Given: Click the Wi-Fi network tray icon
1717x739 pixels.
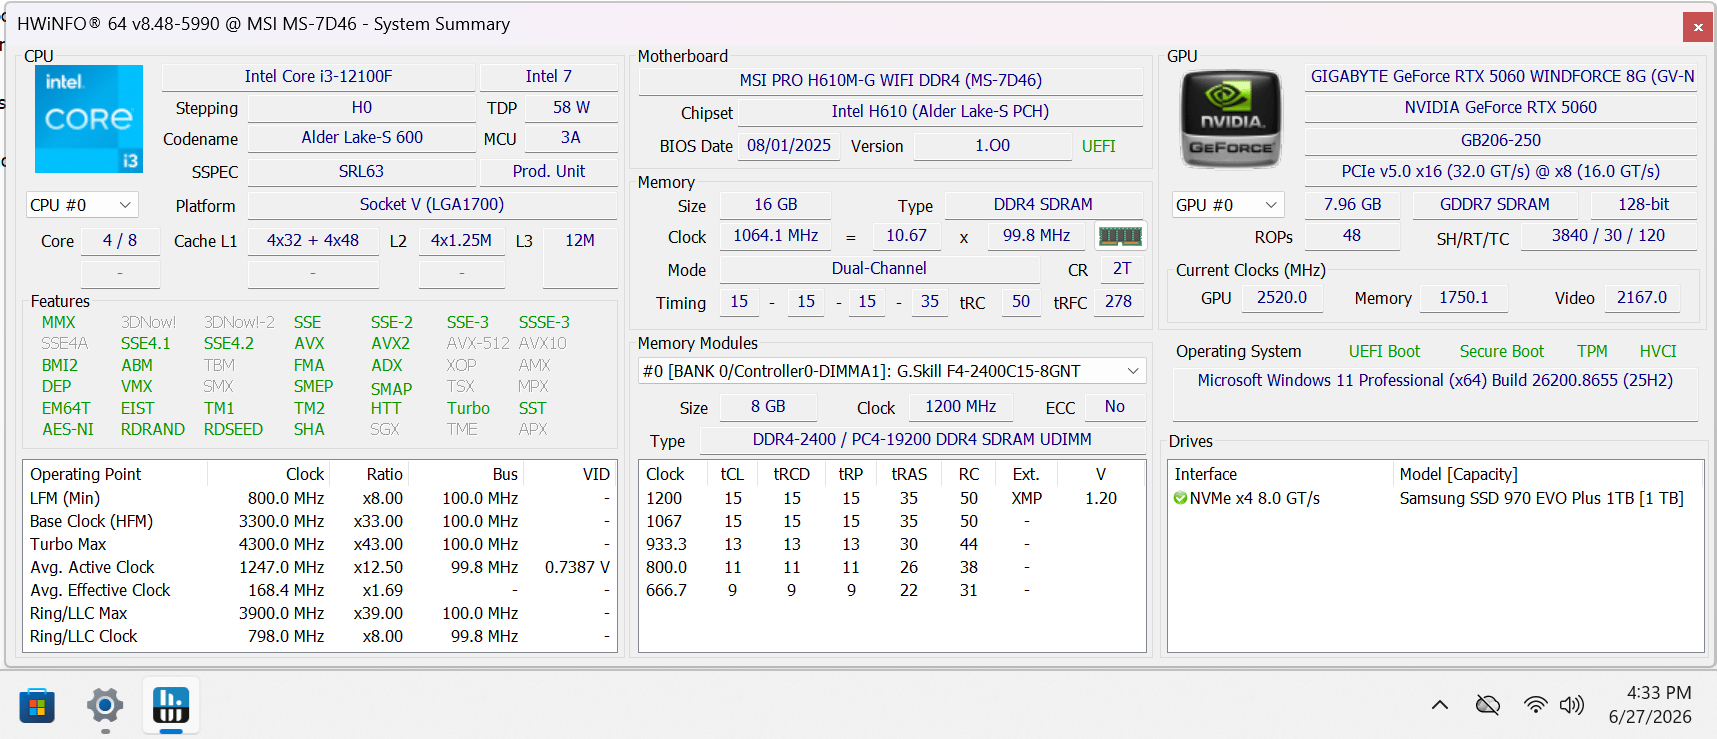Looking at the screenshot, I should click(1535, 705).
